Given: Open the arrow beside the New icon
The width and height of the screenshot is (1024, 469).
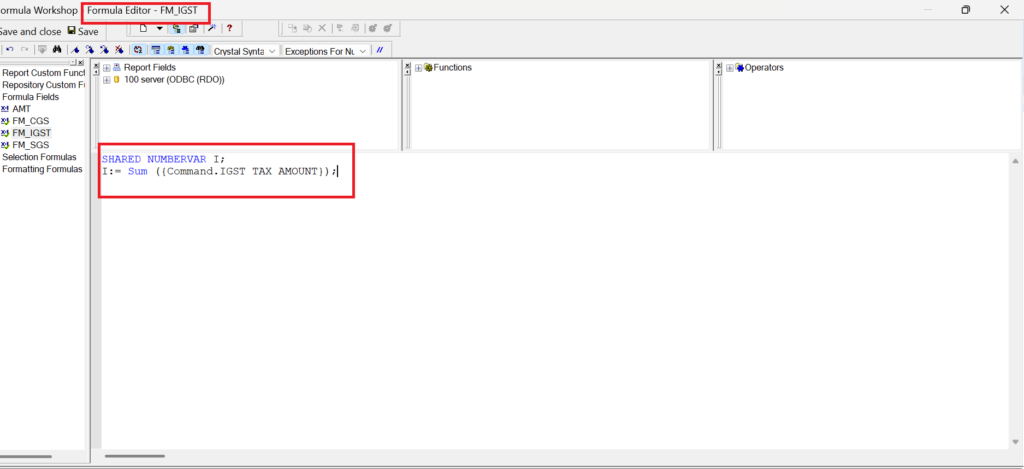Looking at the screenshot, I should tap(159, 29).
